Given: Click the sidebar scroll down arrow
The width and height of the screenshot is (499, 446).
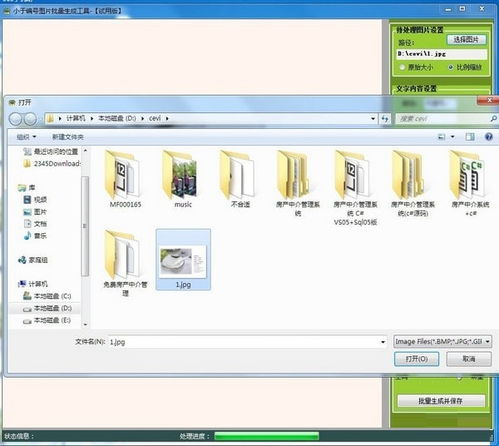Looking at the screenshot, I should pyautogui.click(x=85, y=324).
